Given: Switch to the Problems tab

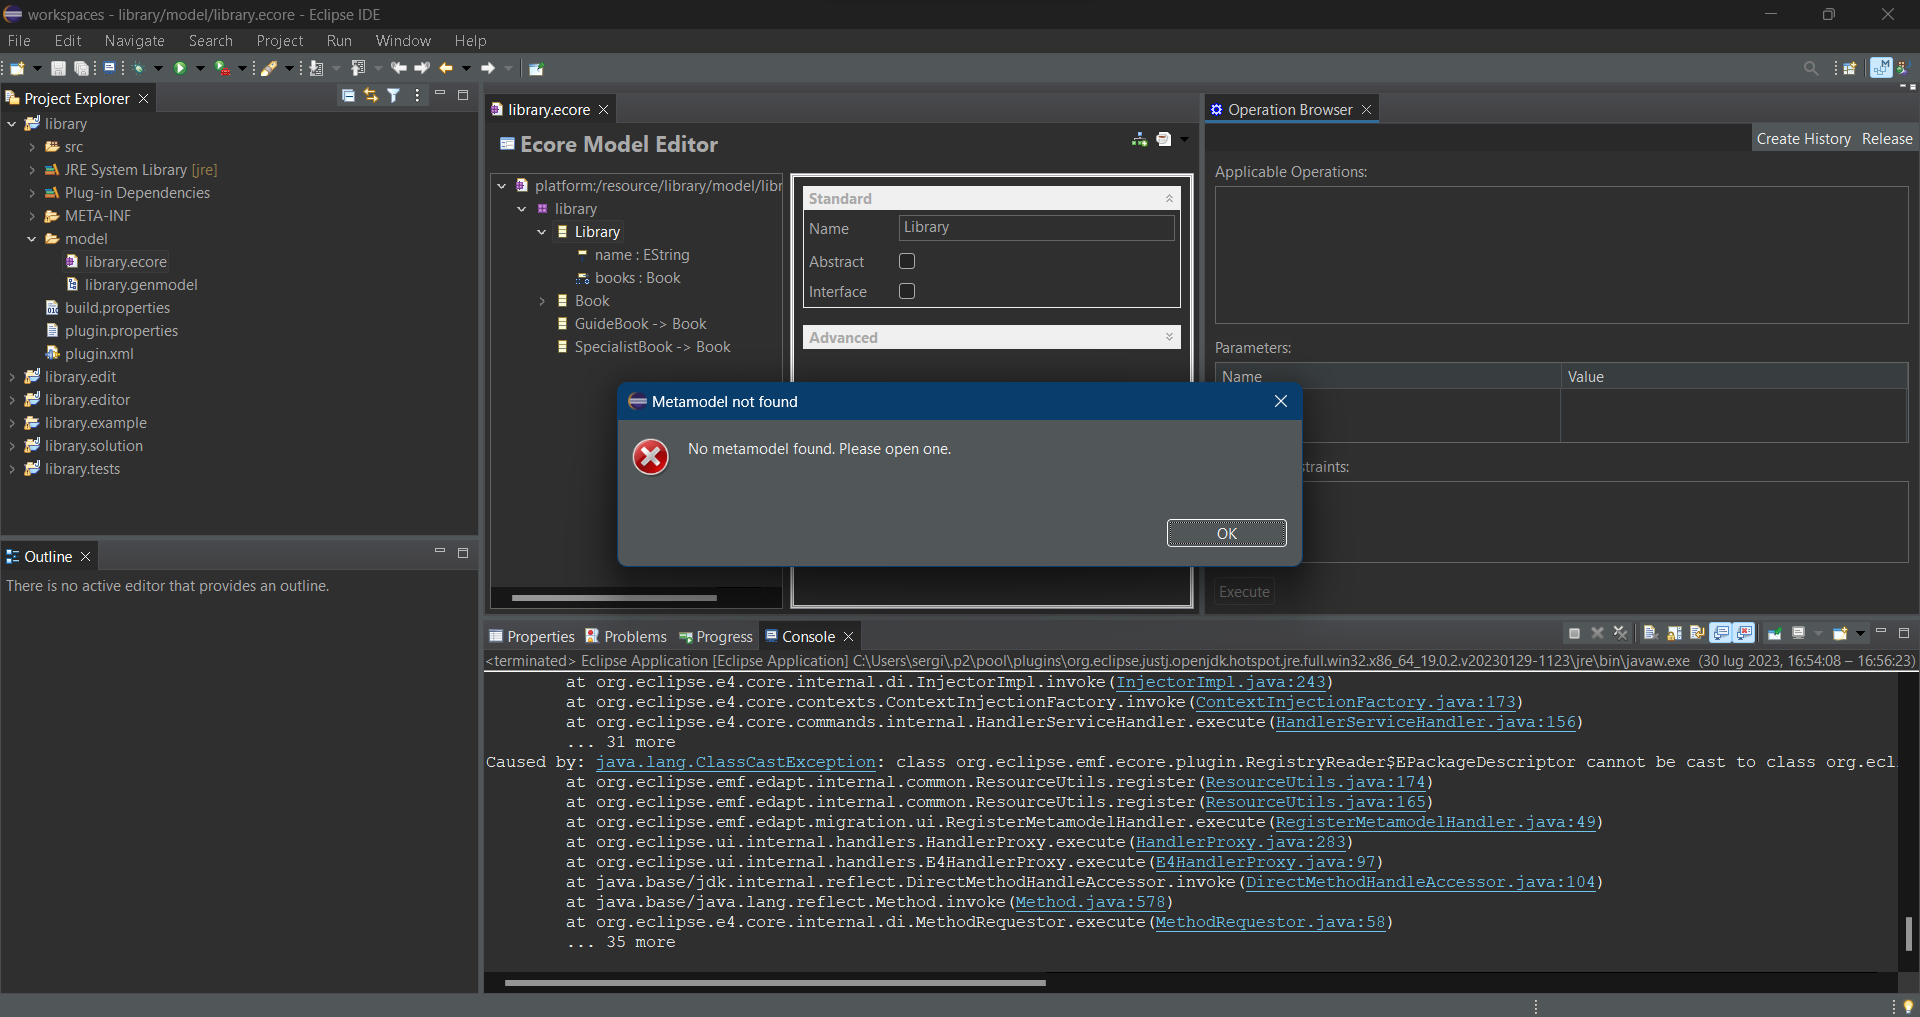Looking at the screenshot, I should tap(626, 636).
